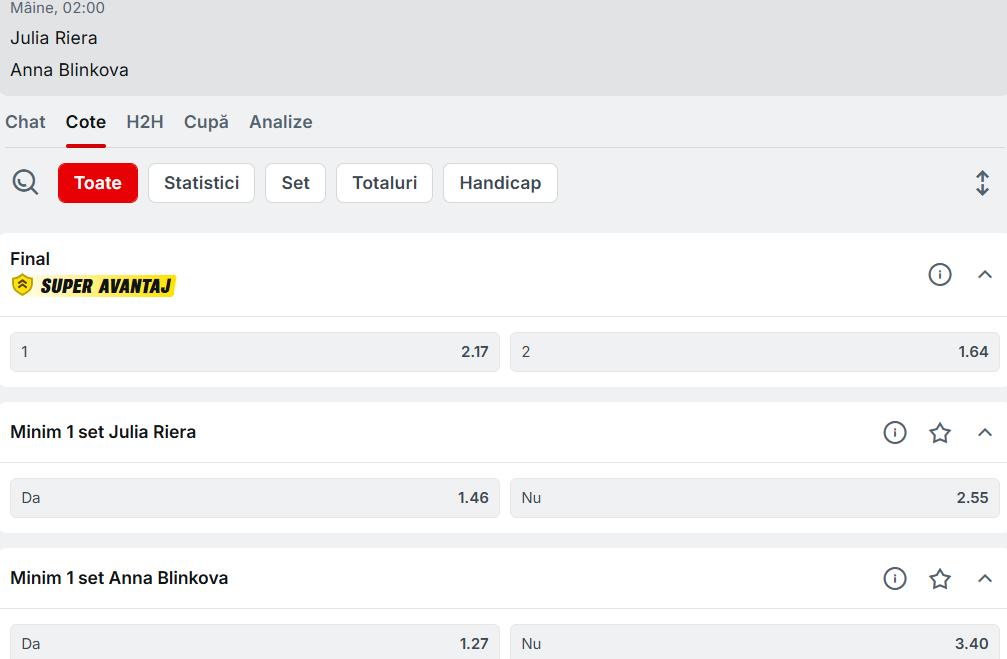Image resolution: width=1007 pixels, height=659 pixels.
Task: Star the Minim 1 set Anna Blinkova market
Action: [x=939, y=578]
